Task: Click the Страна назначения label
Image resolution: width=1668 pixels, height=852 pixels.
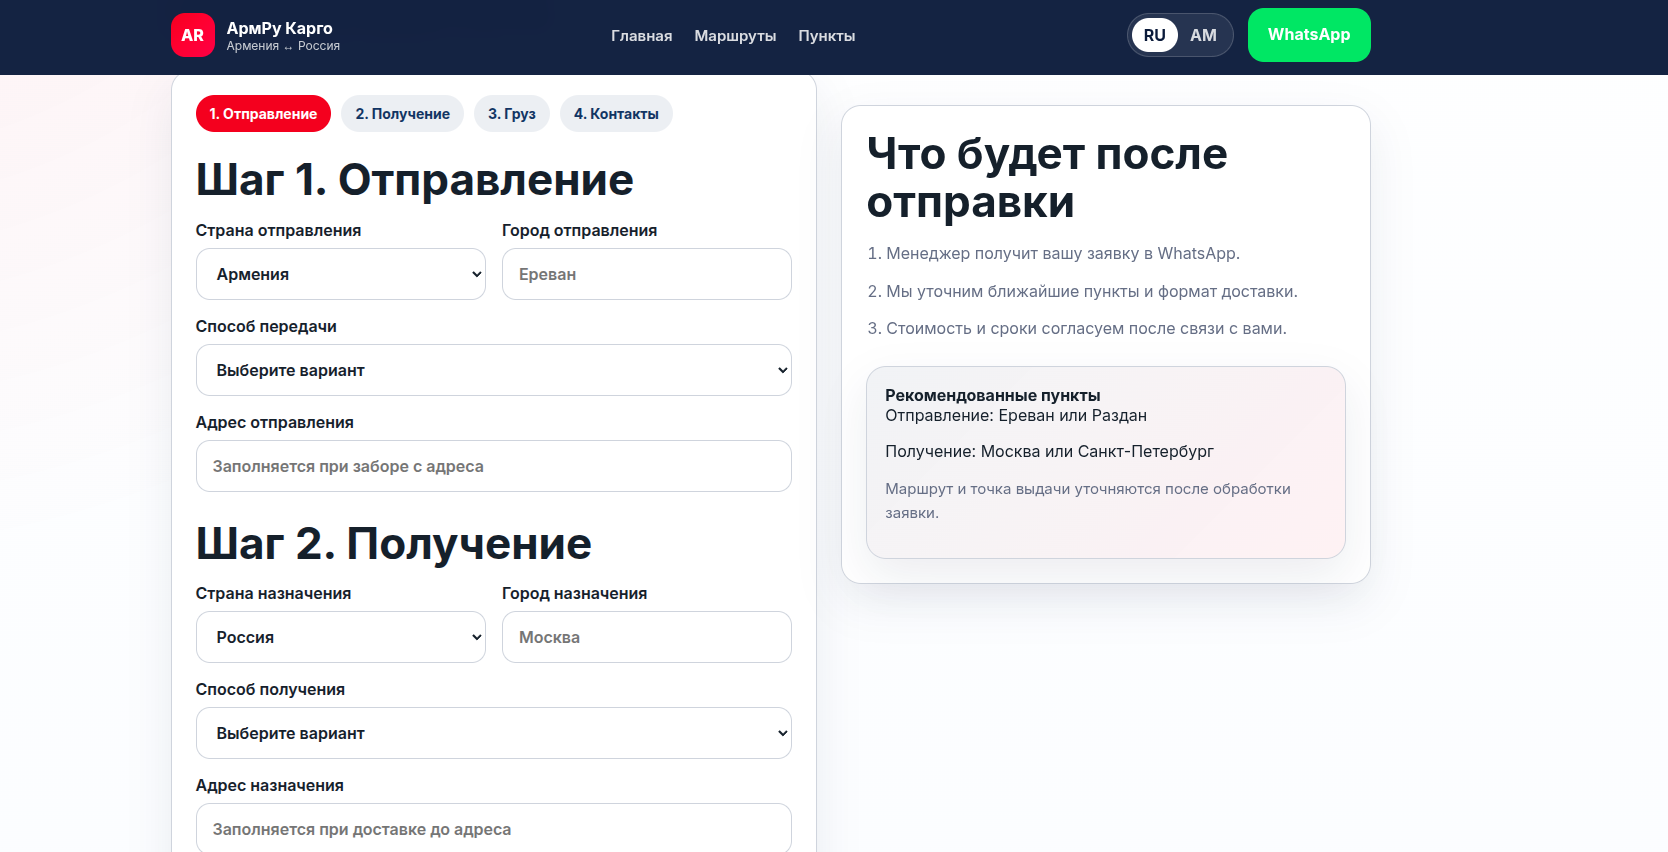Action: tap(273, 594)
